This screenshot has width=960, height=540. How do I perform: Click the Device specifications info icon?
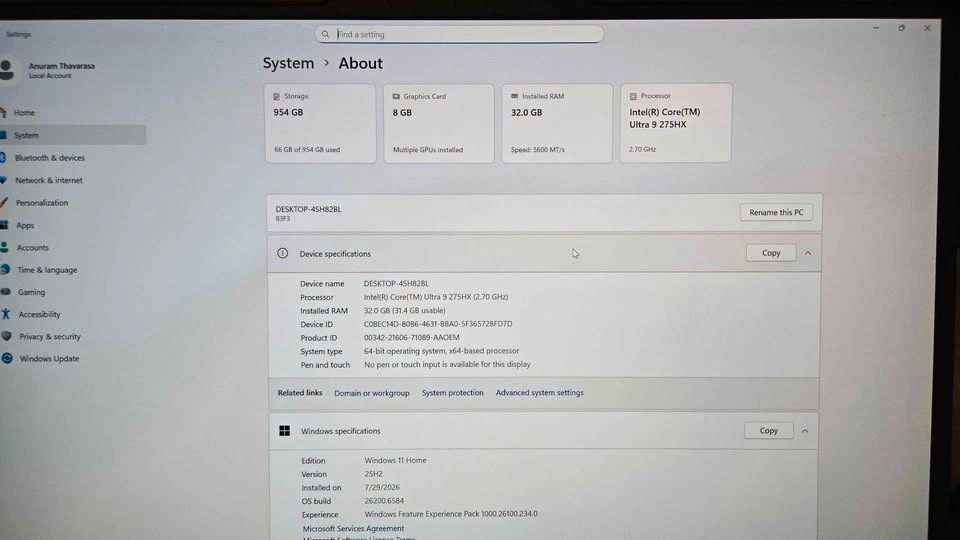point(282,253)
